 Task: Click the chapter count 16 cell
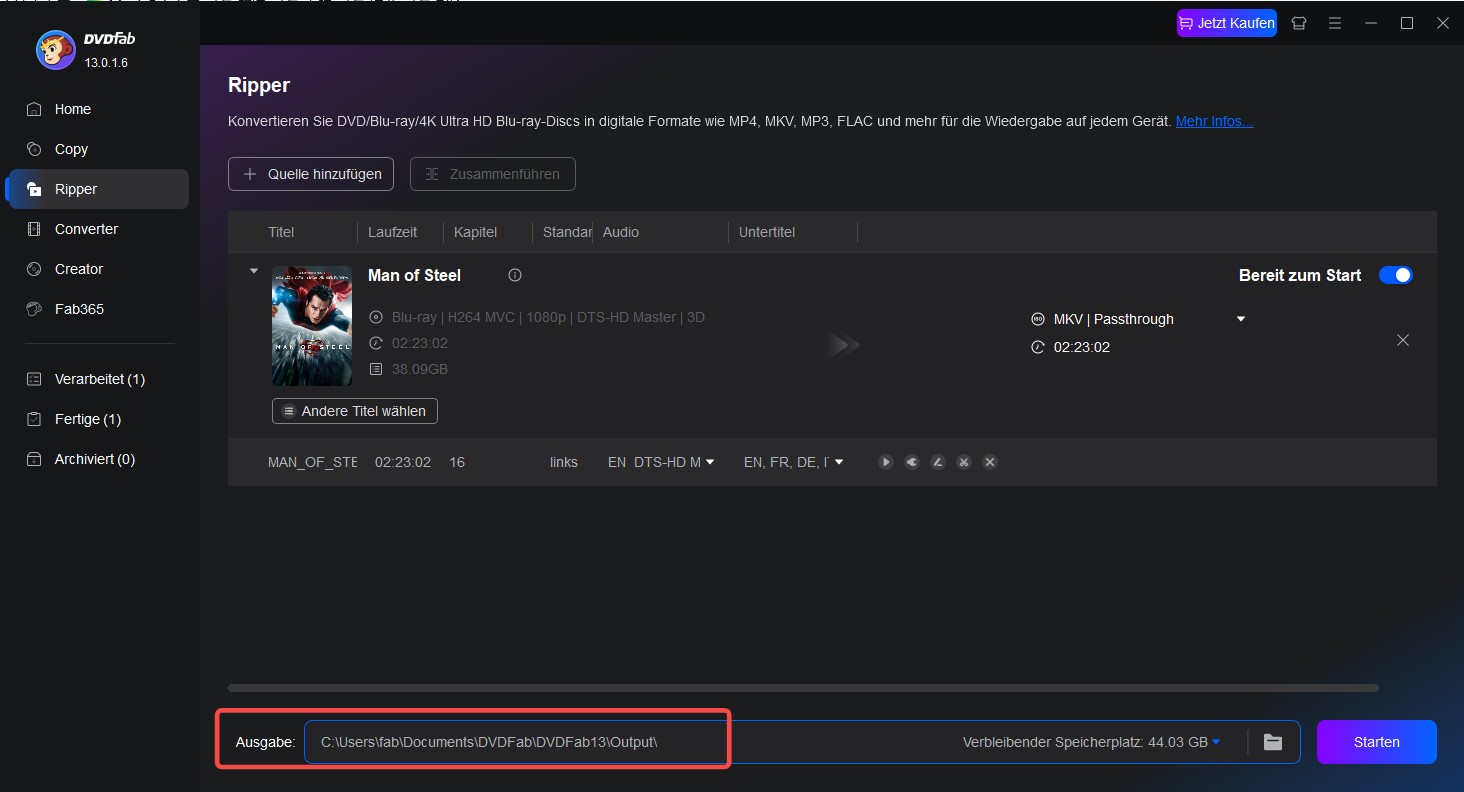[x=457, y=462]
